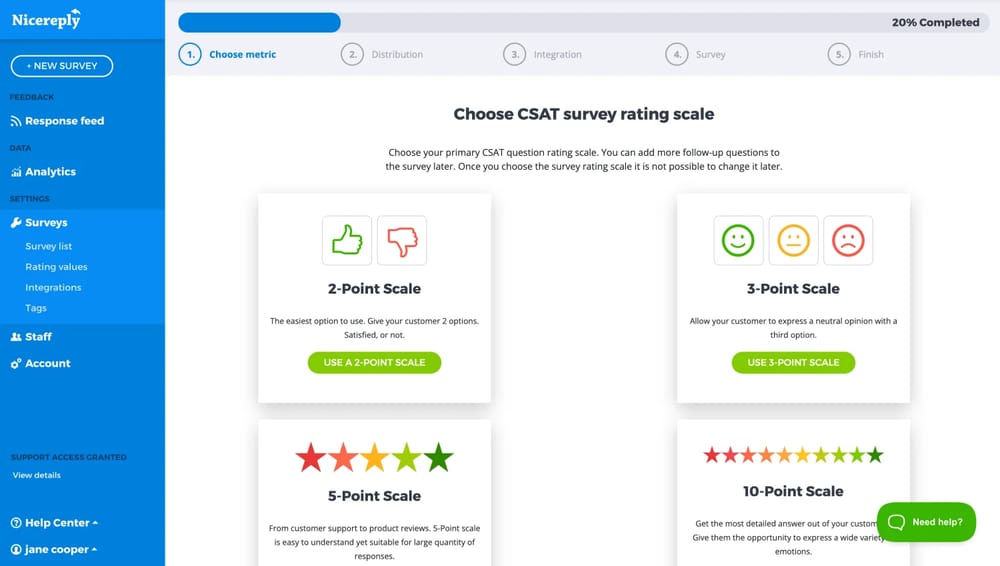Go to the Integration step
The width and height of the screenshot is (1000, 566).
click(557, 55)
